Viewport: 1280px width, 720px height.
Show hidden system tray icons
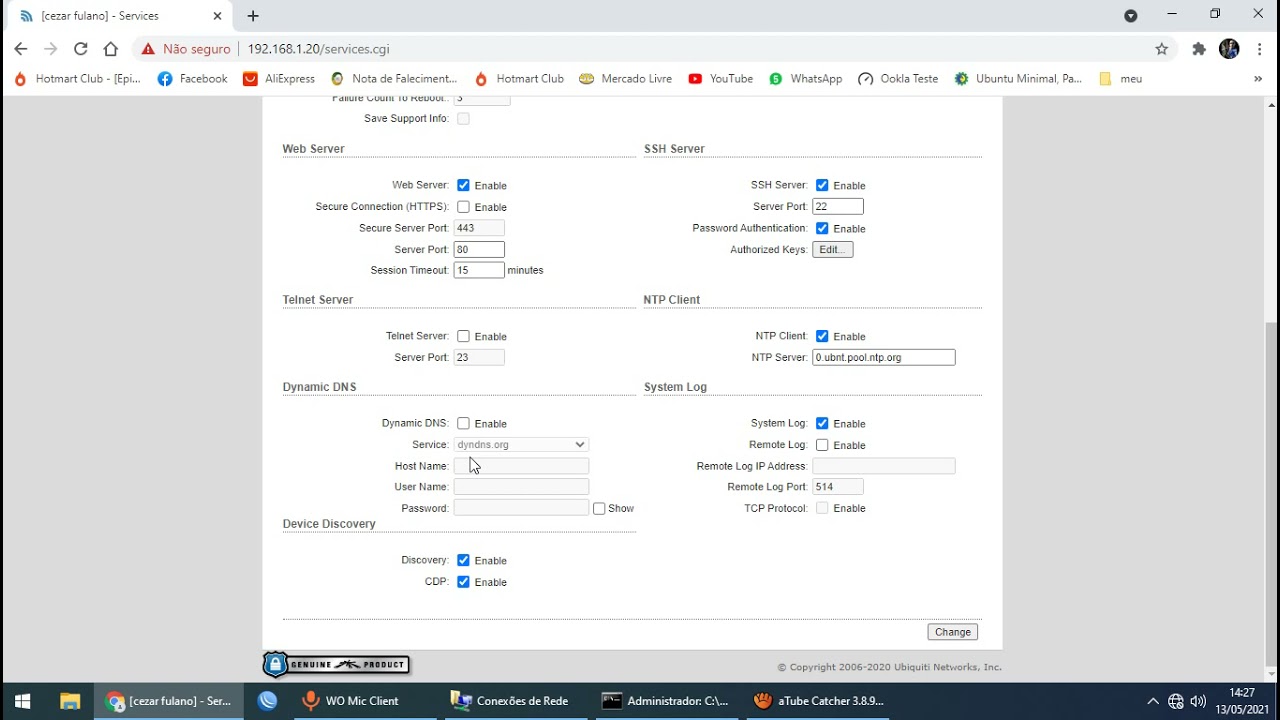[x=1152, y=701]
